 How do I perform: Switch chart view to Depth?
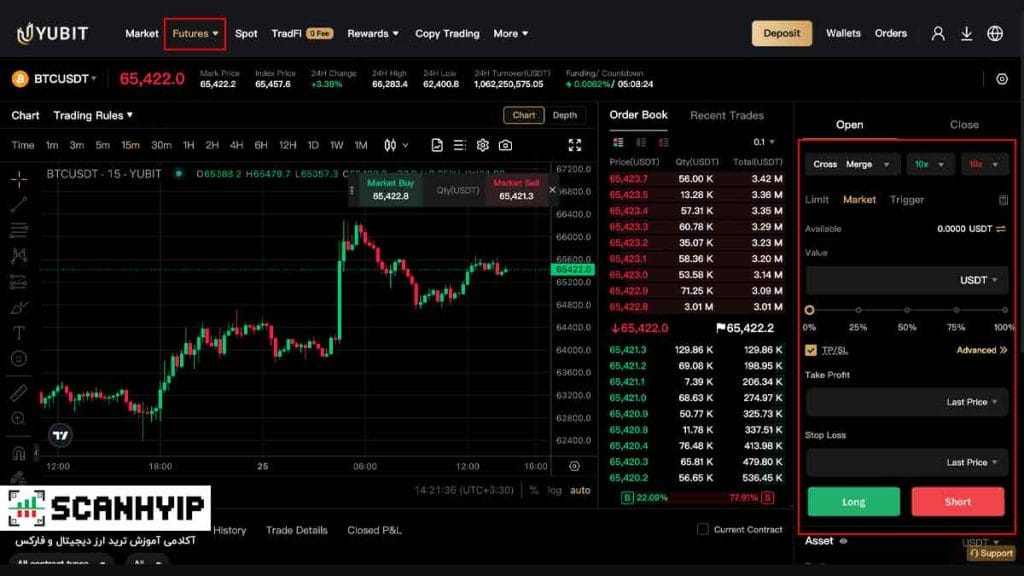pos(565,115)
